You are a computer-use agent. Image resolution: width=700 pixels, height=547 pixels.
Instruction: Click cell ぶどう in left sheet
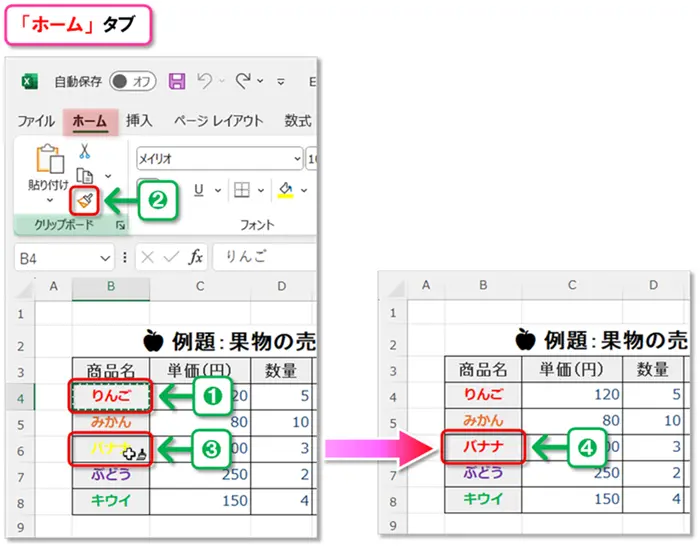111,475
